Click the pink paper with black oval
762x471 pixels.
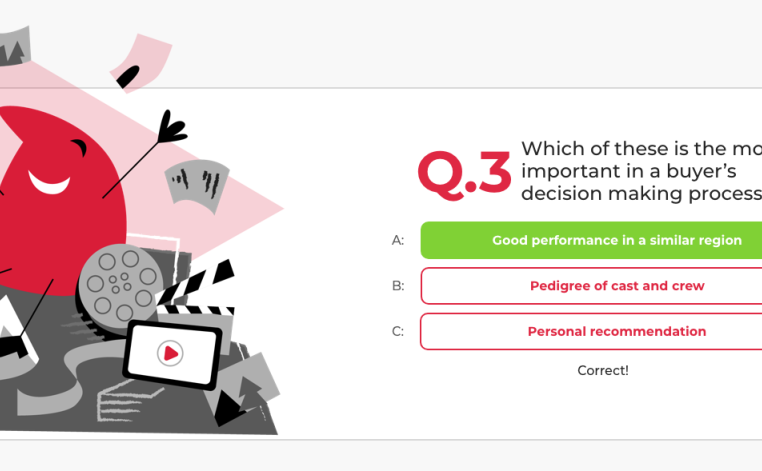pyautogui.click(x=141, y=63)
